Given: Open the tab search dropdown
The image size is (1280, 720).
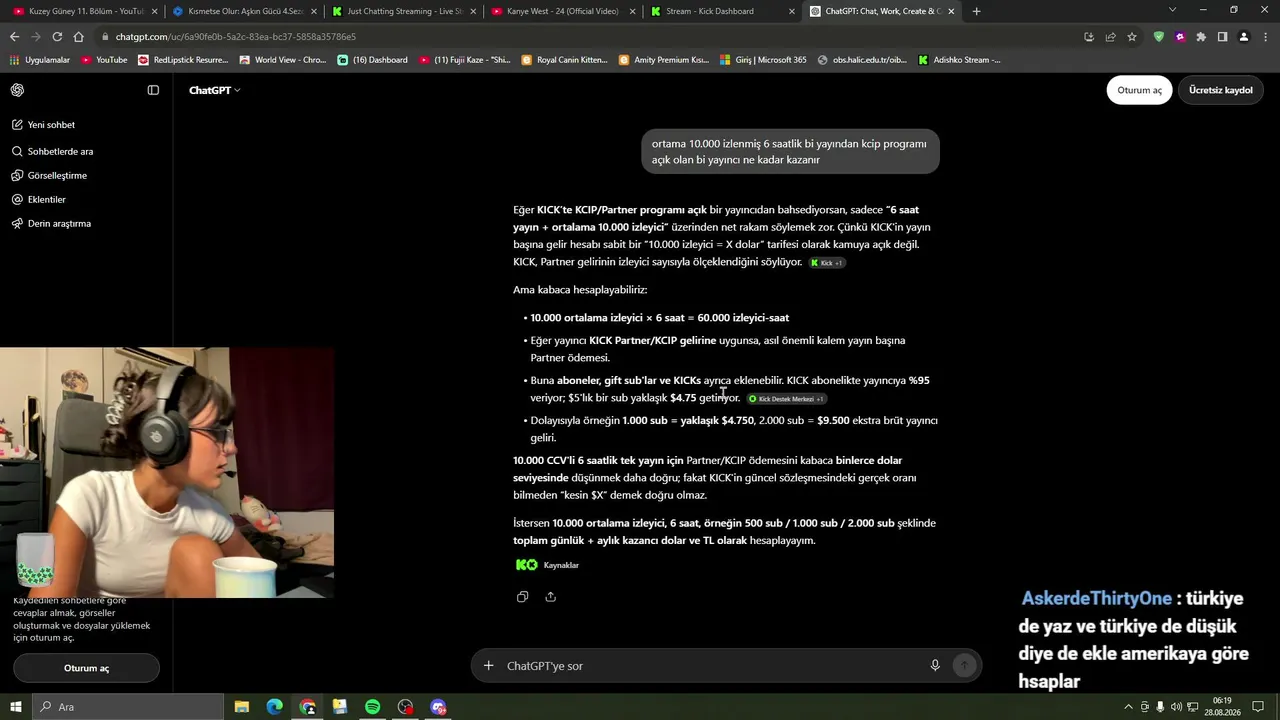Looking at the screenshot, I should pos(1173,10).
